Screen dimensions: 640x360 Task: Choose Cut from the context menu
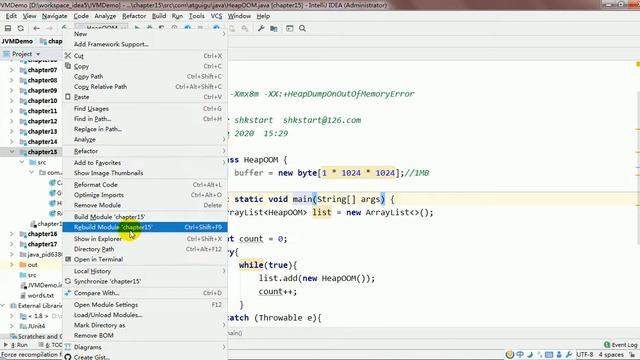point(145,56)
